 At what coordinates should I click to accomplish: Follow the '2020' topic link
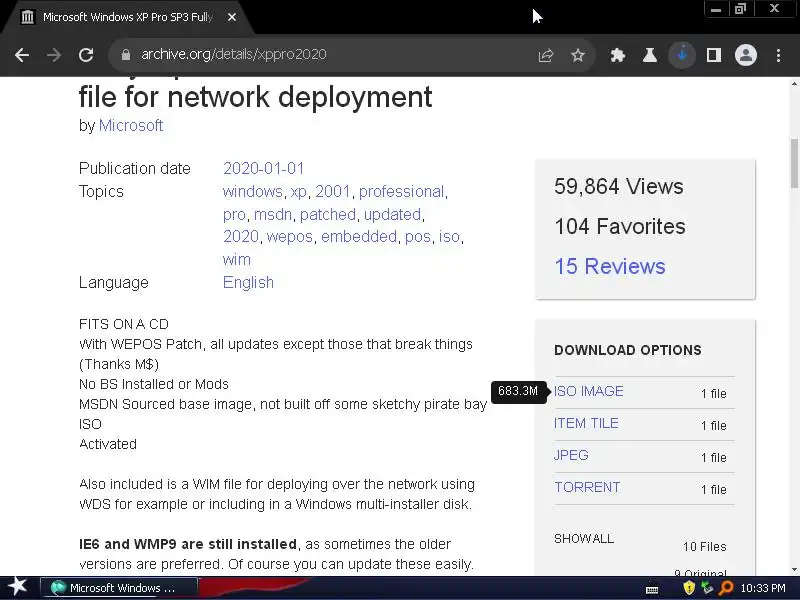click(241, 237)
